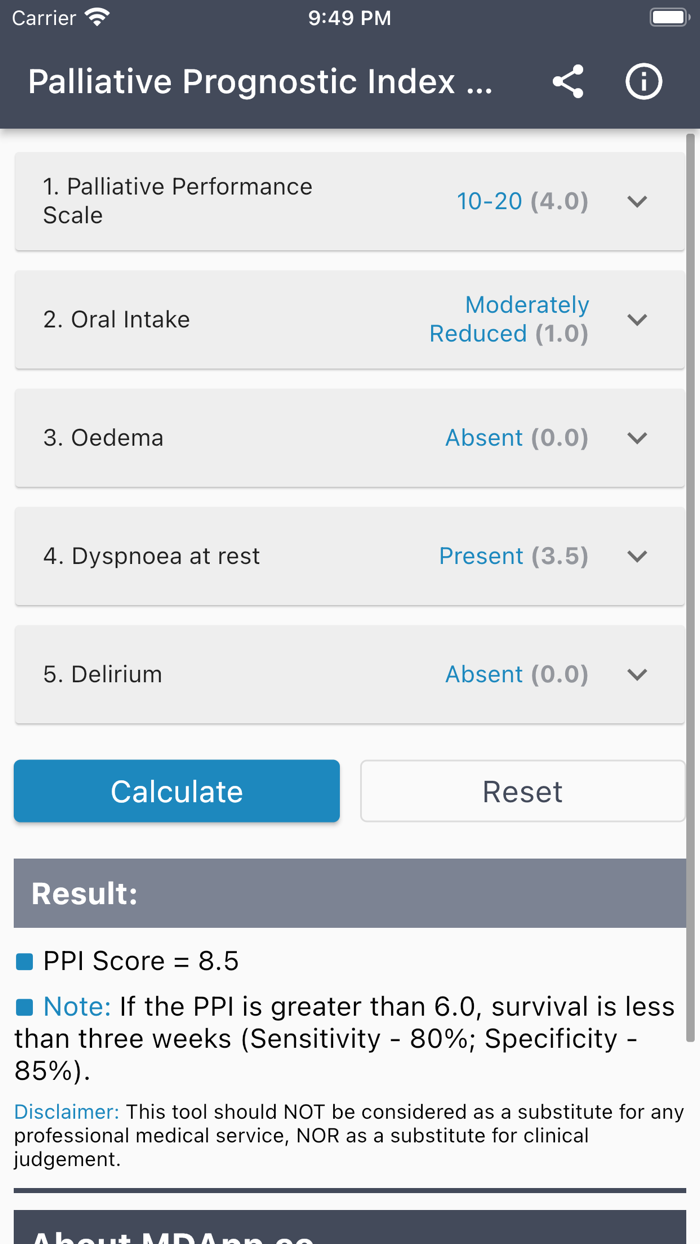Open the info icon next to share
Screen dimensions: 700x1244
coord(644,82)
